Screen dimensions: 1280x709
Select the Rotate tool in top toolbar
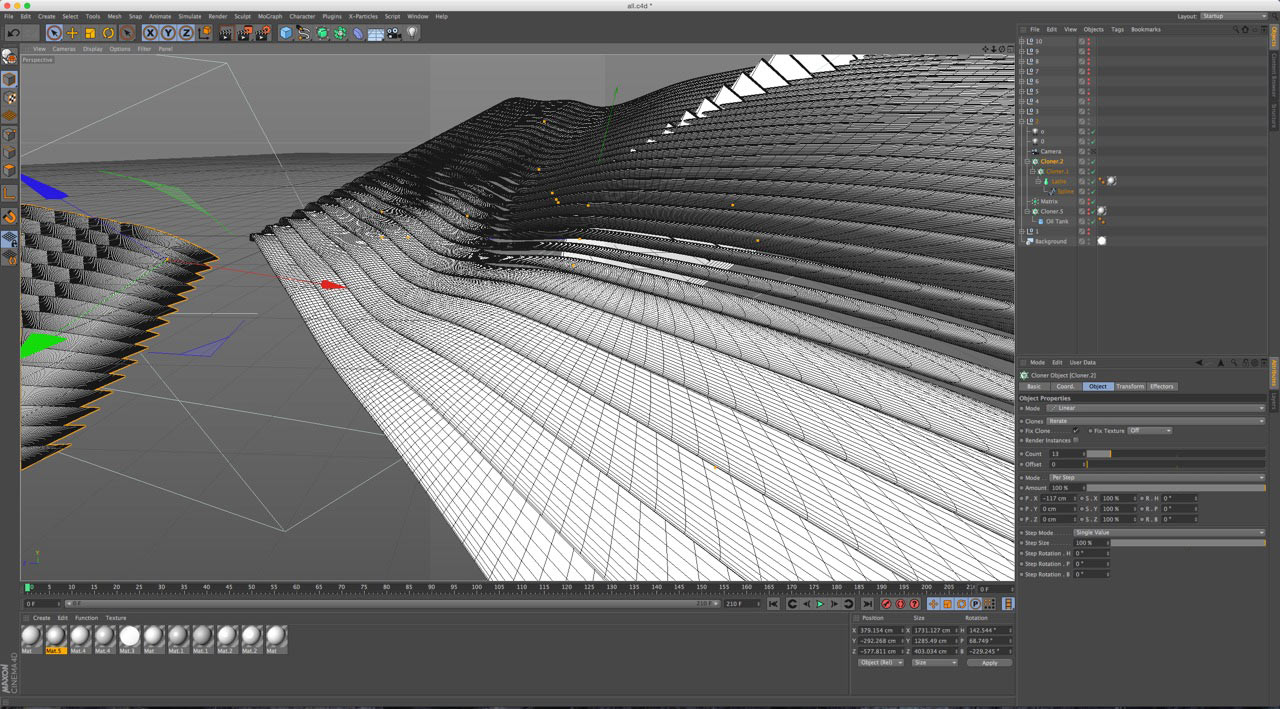[x=108, y=33]
